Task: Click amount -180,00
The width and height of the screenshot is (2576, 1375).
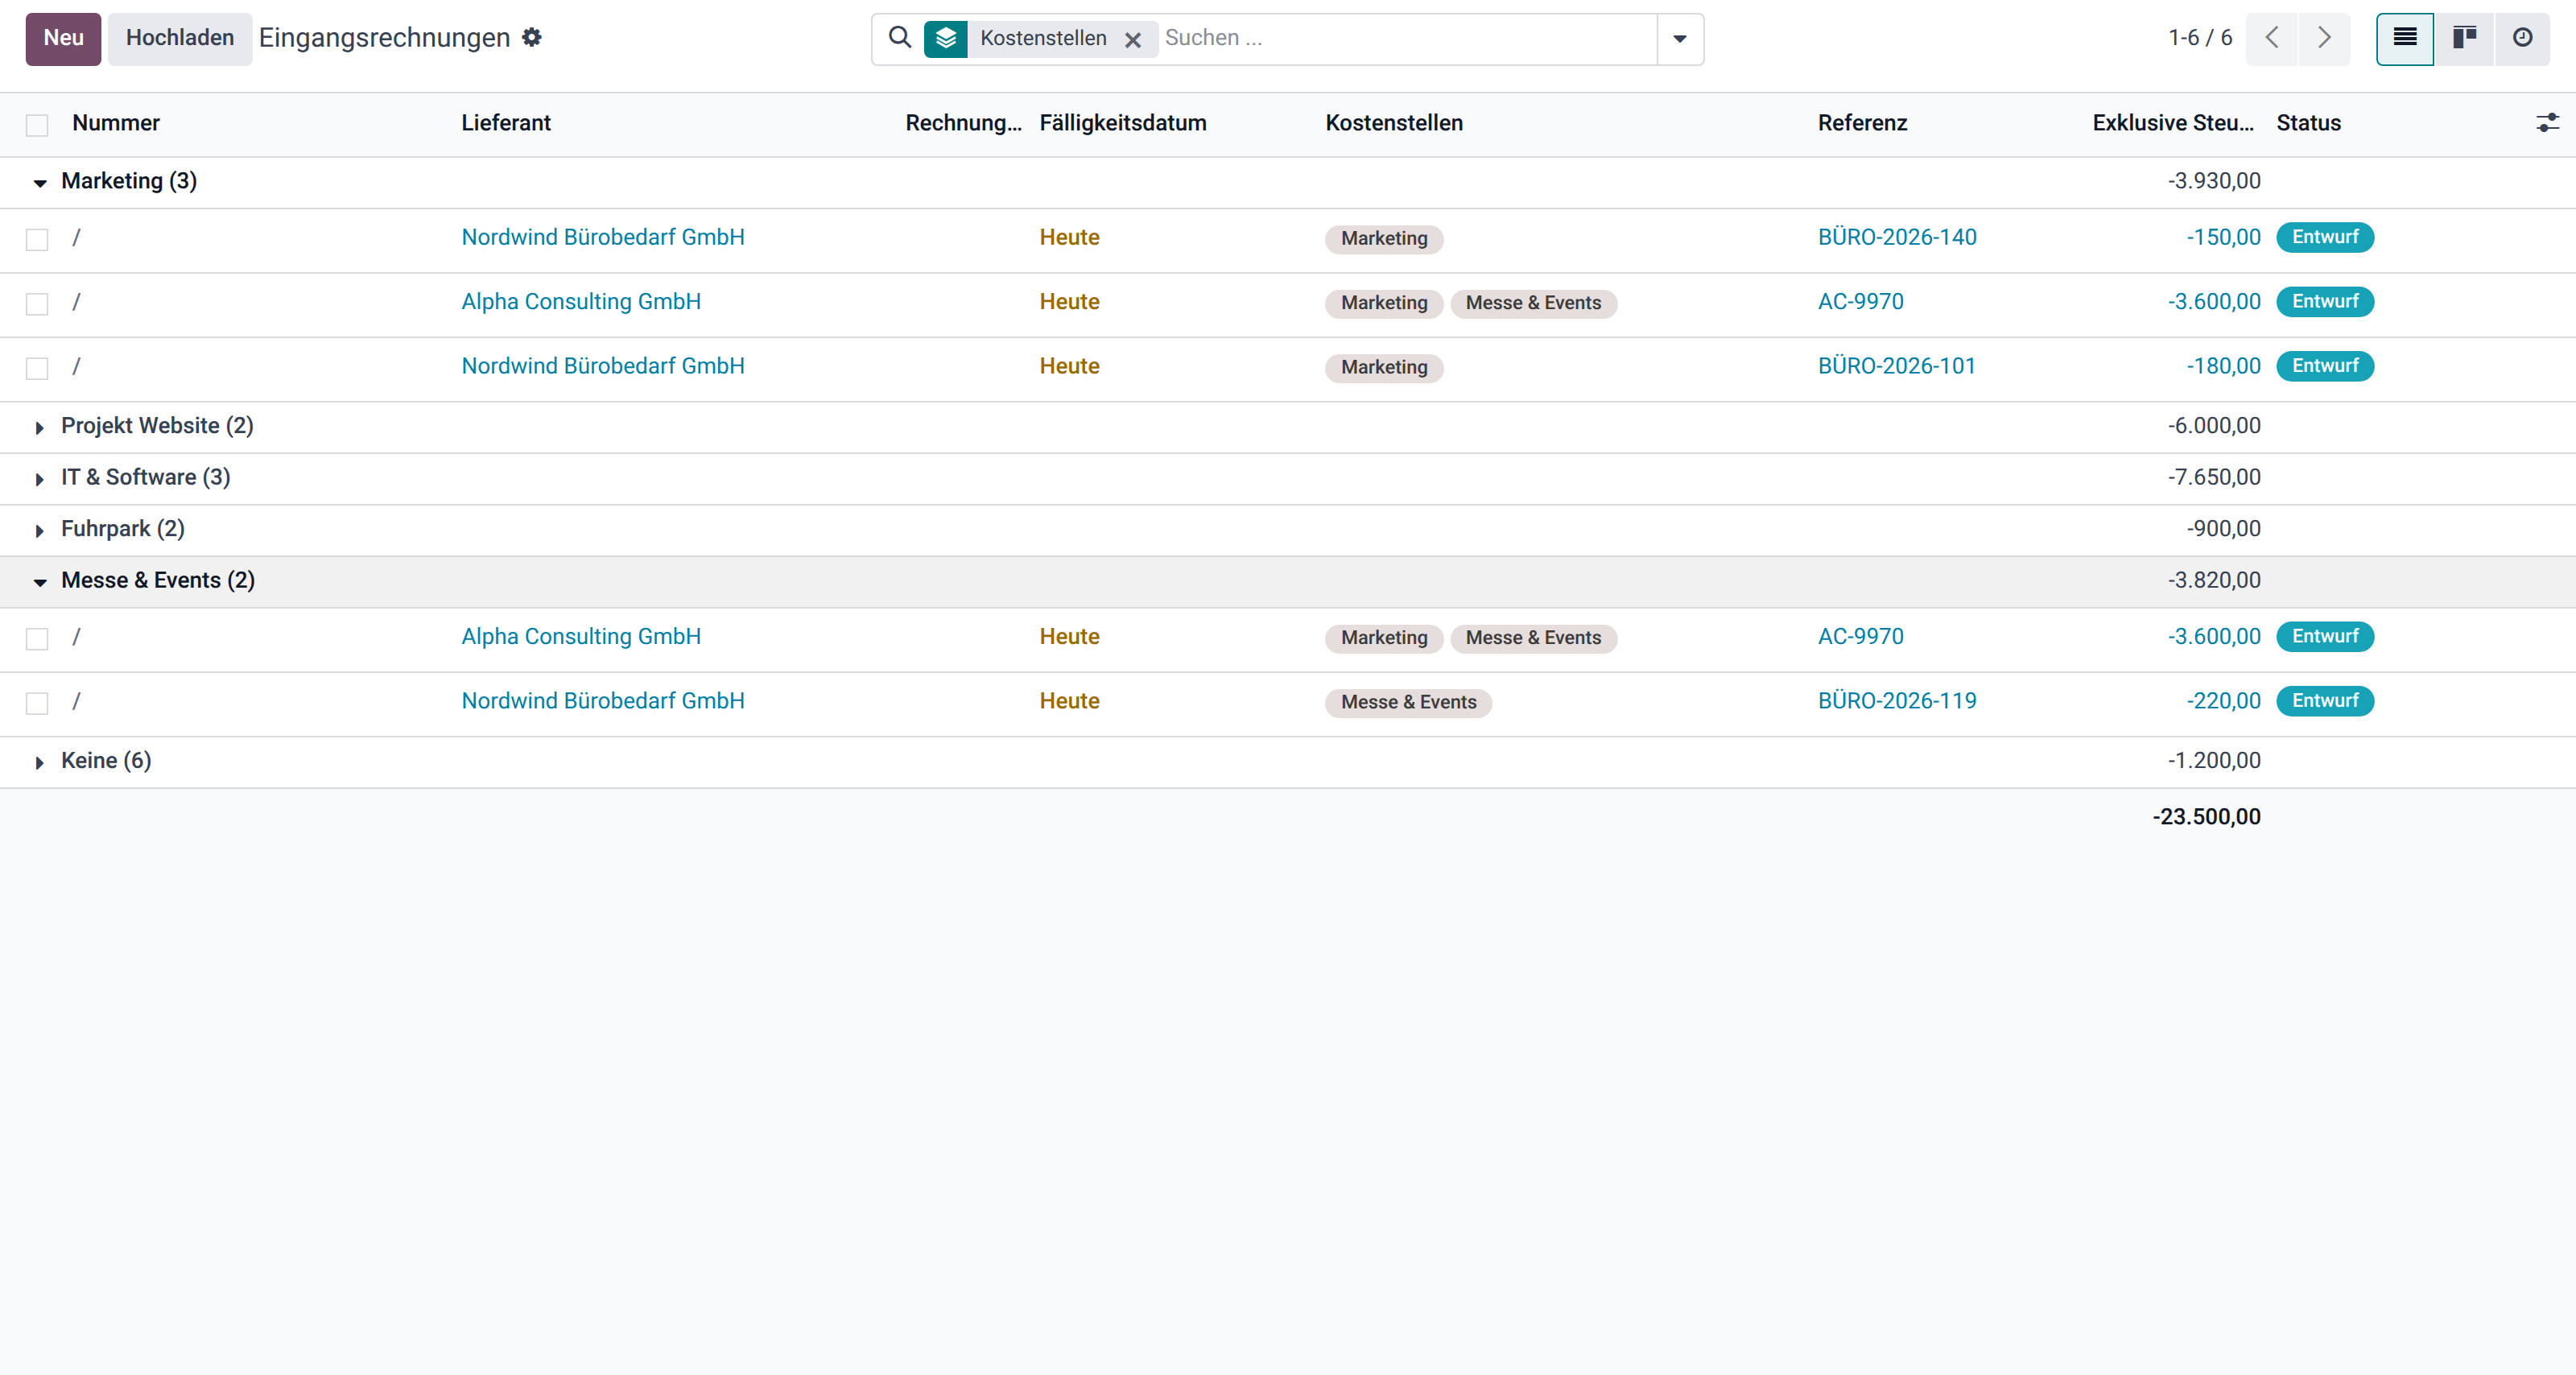Action: [x=2223, y=367]
